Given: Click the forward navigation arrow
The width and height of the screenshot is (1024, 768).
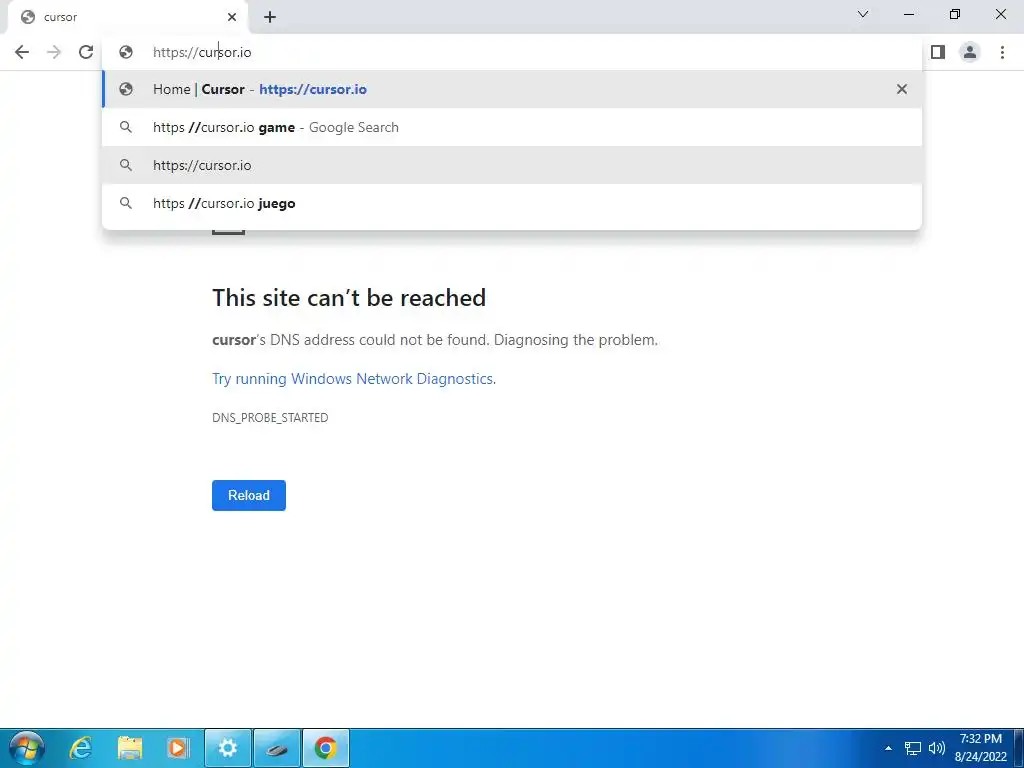Looking at the screenshot, I should (x=54, y=52).
